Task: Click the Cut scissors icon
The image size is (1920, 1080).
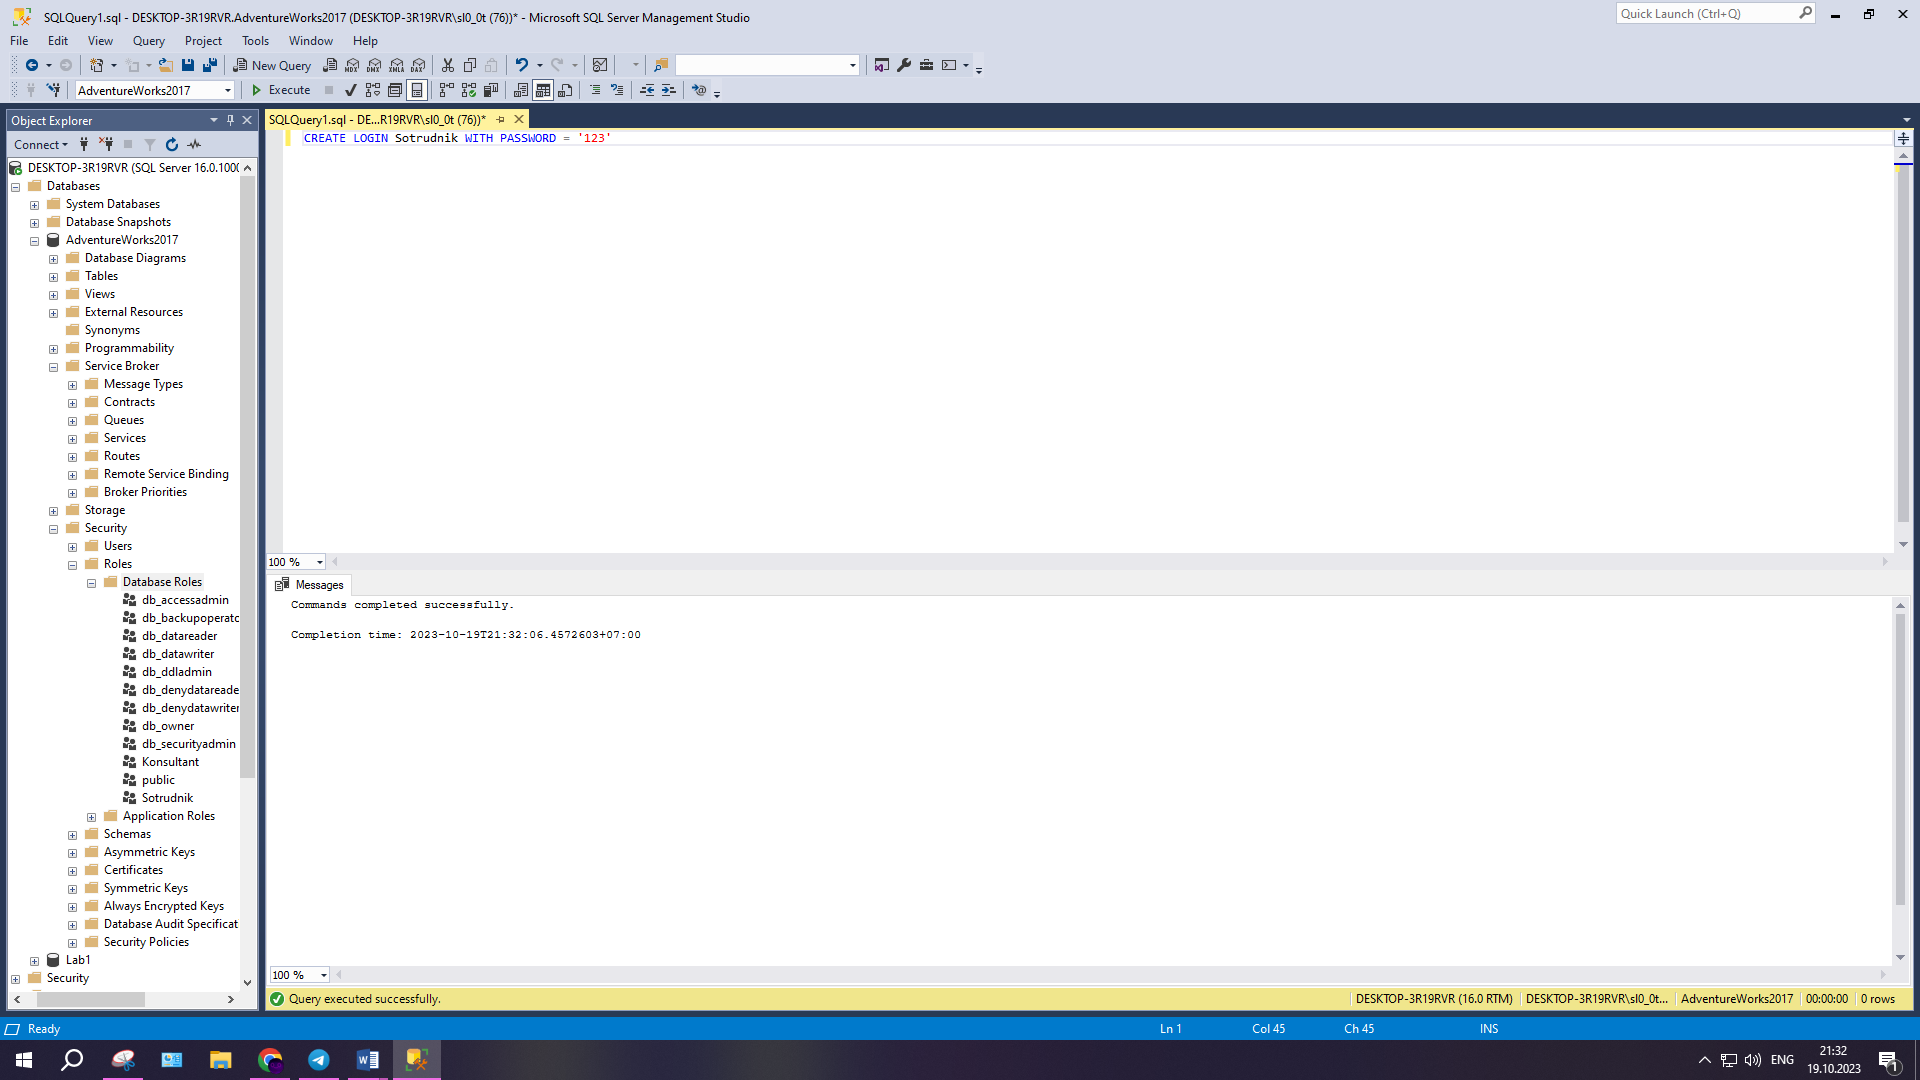Action: tap(448, 65)
